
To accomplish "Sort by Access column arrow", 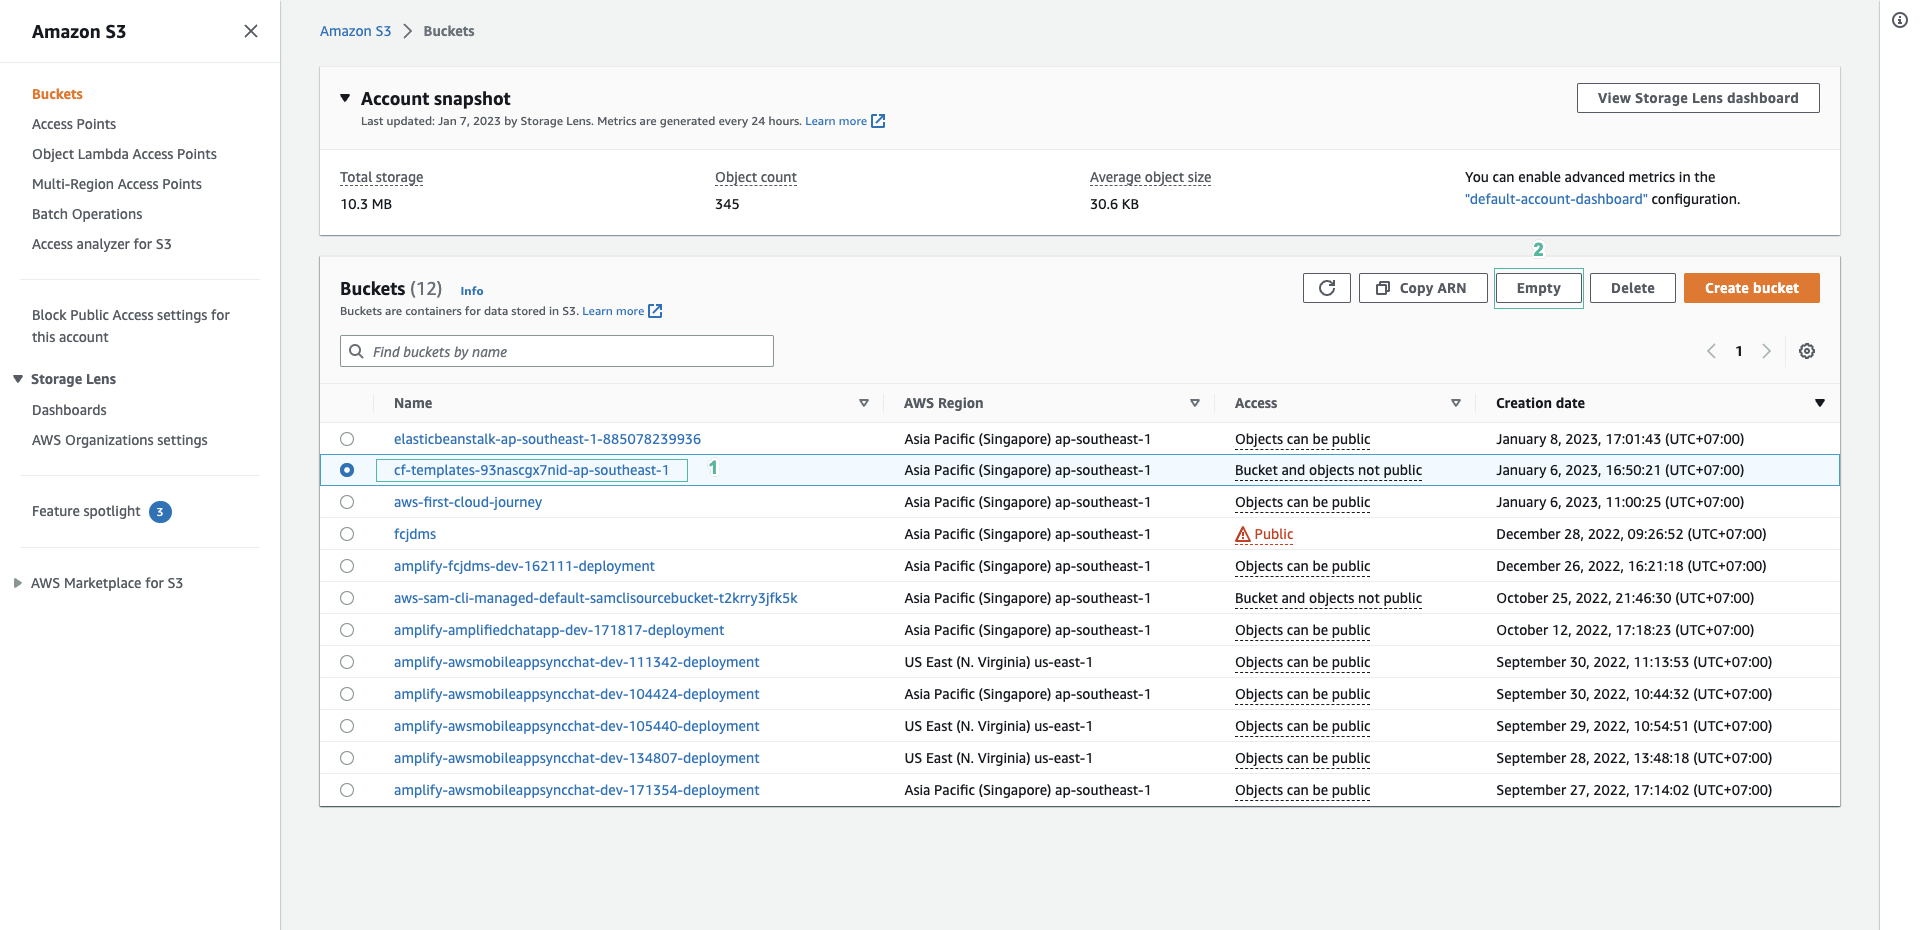I will 1456,403.
